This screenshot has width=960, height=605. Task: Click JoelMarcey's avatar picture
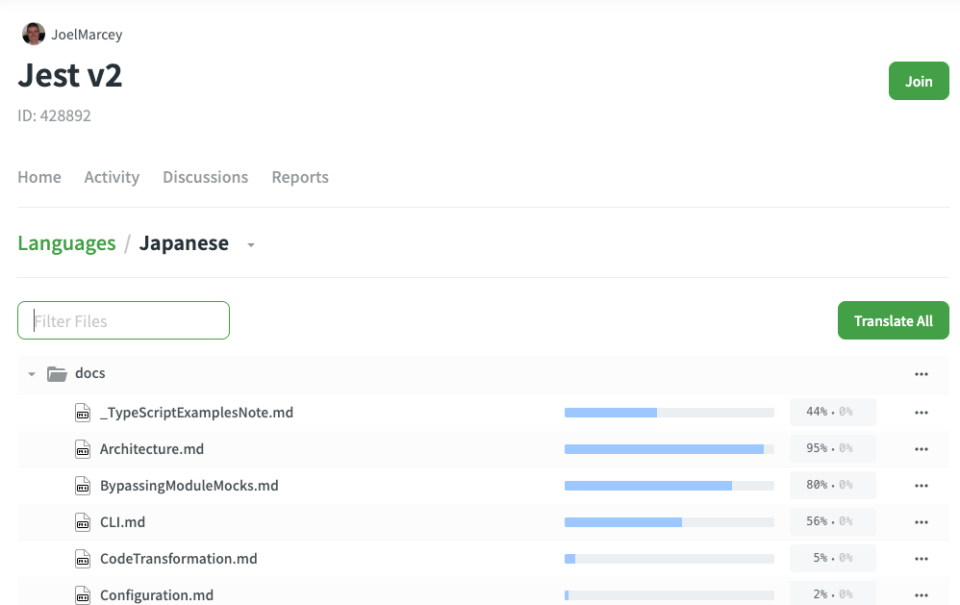(34, 34)
